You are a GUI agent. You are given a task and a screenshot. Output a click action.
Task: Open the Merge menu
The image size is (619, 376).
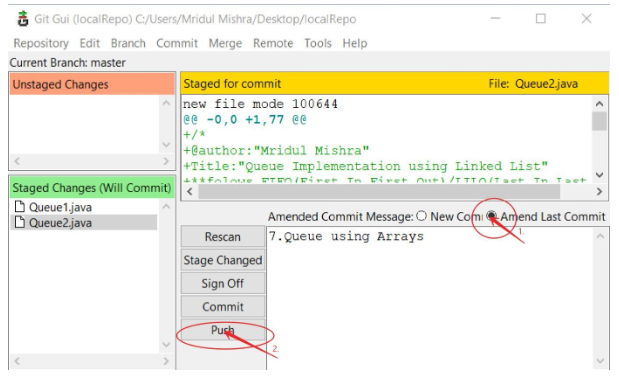[x=225, y=43]
